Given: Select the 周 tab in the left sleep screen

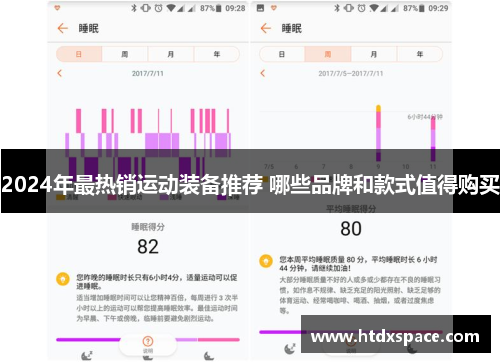Looking at the screenshot, I should (125, 54).
